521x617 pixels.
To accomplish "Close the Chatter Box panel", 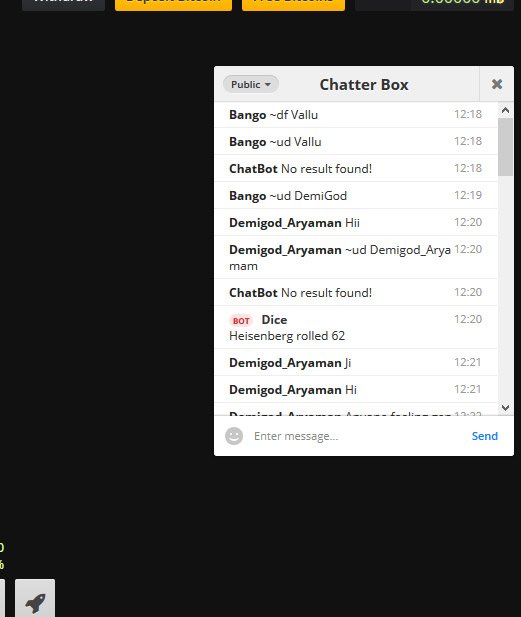I will point(497,84).
